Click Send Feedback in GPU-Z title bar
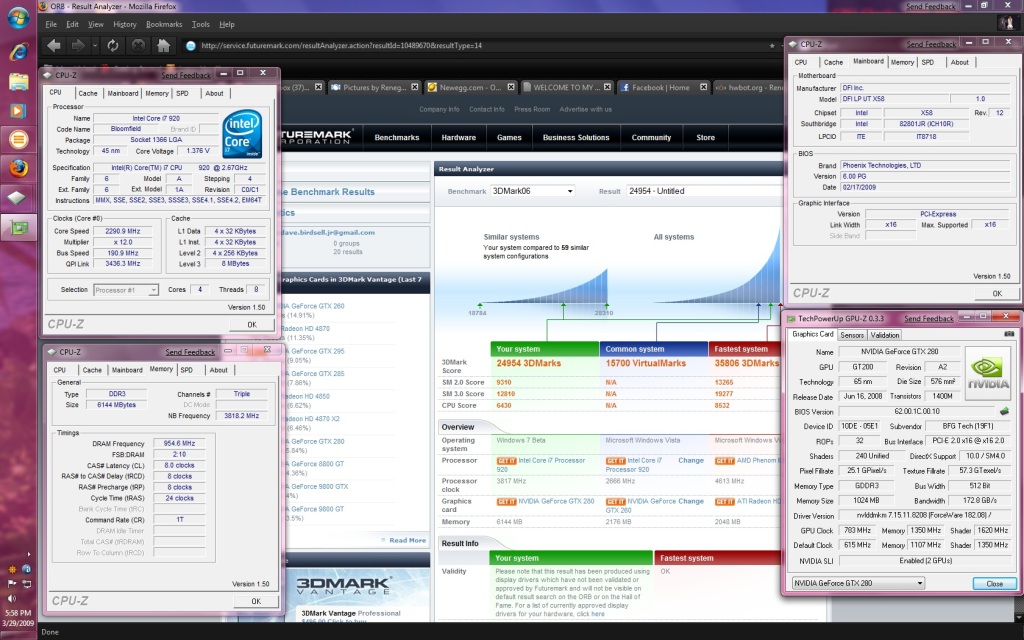Viewport: 1024px width, 640px height. (x=929, y=319)
